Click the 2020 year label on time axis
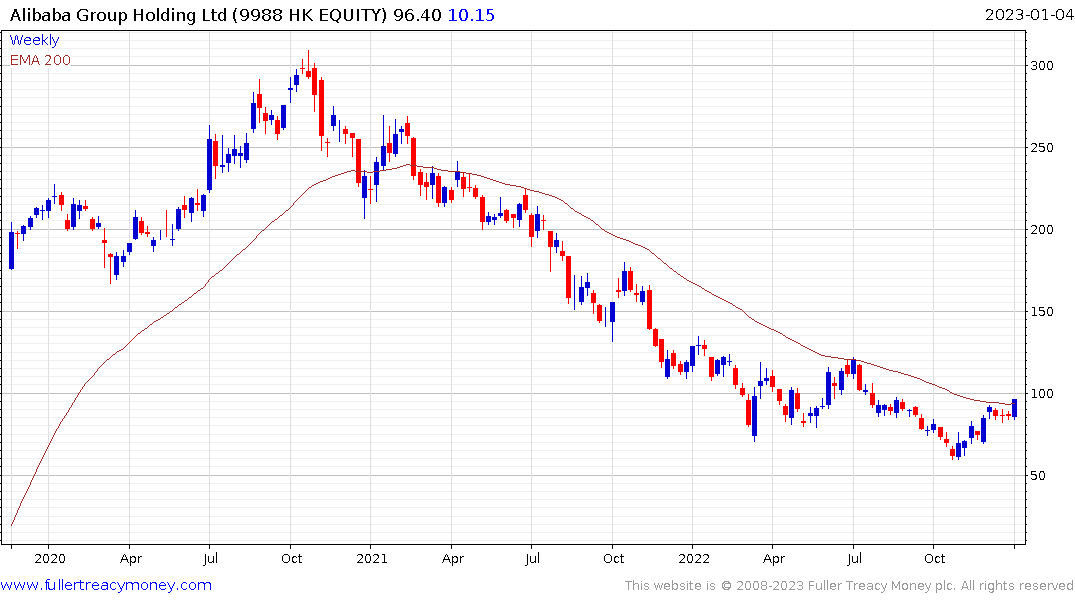Viewport: 1075px width, 600px height. (x=49, y=559)
